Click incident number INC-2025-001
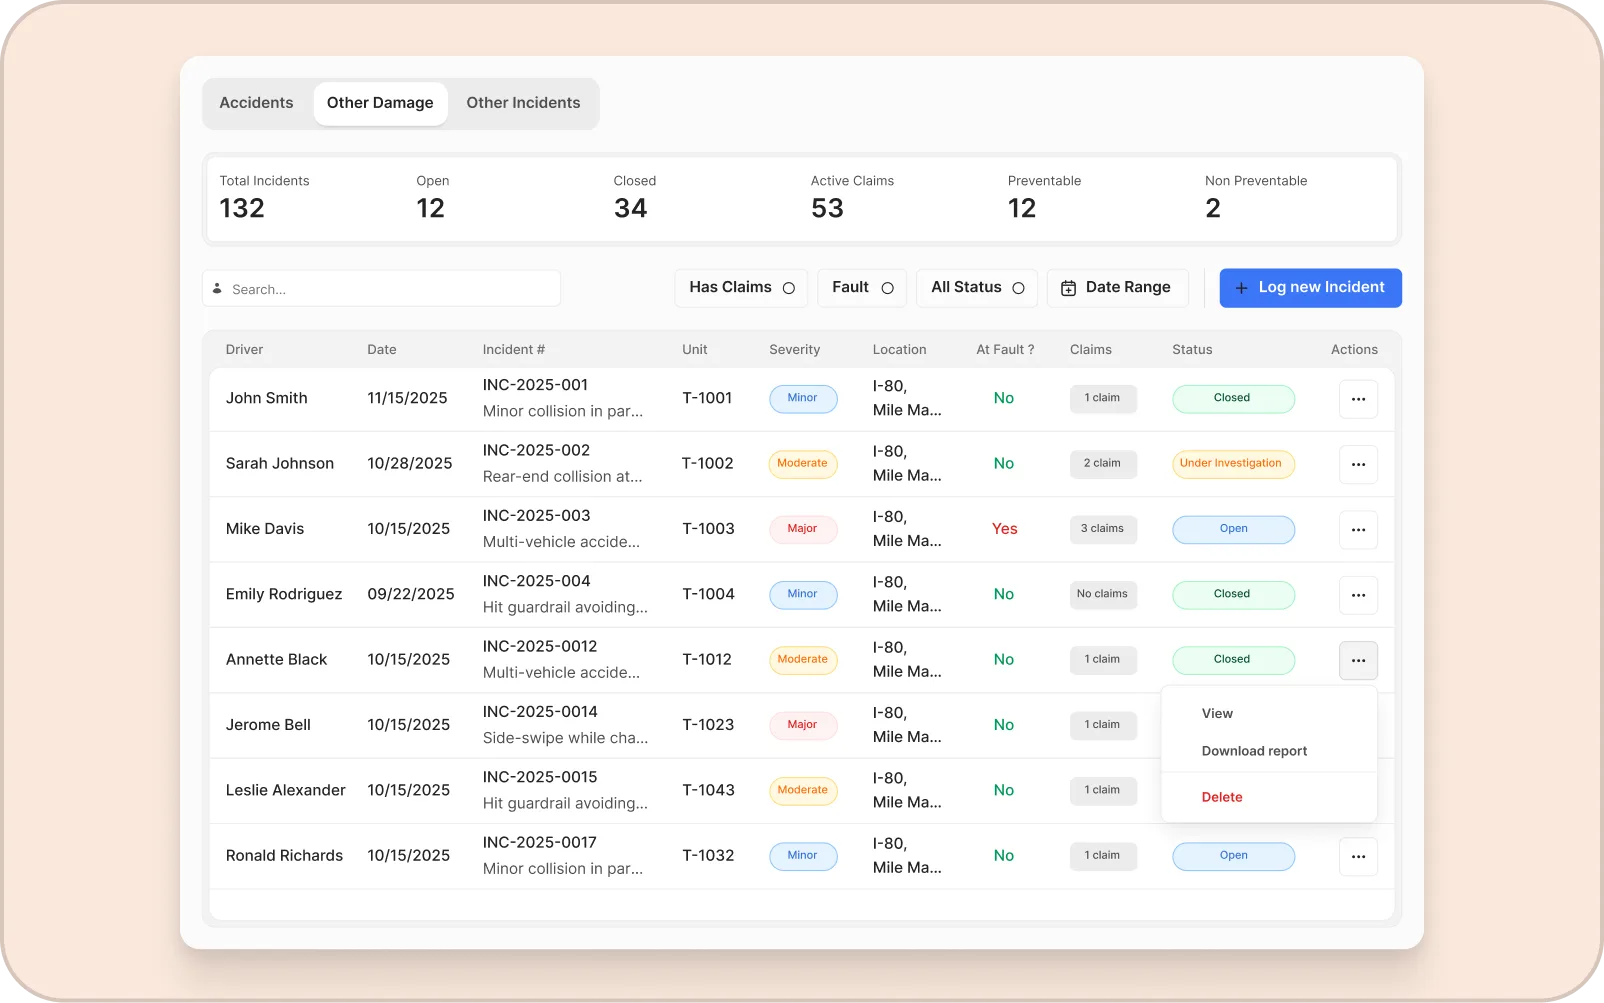1604x1003 pixels. click(x=535, y=385)
